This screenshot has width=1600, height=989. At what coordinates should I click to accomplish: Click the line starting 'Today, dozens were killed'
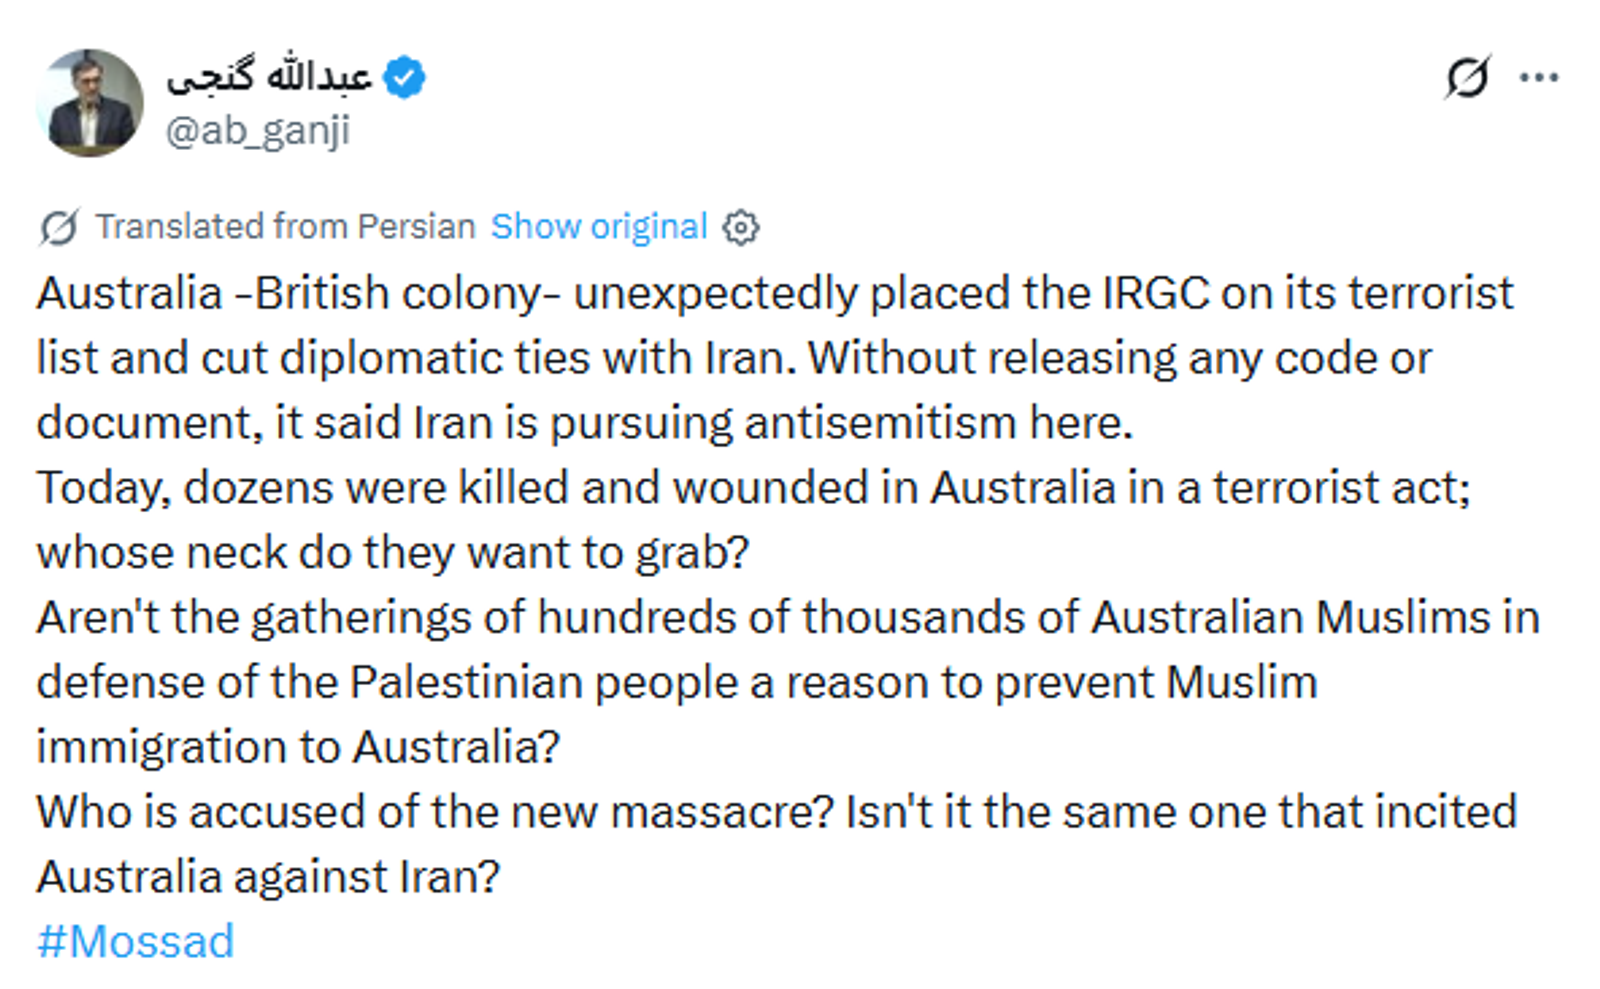tap(753, 488)
